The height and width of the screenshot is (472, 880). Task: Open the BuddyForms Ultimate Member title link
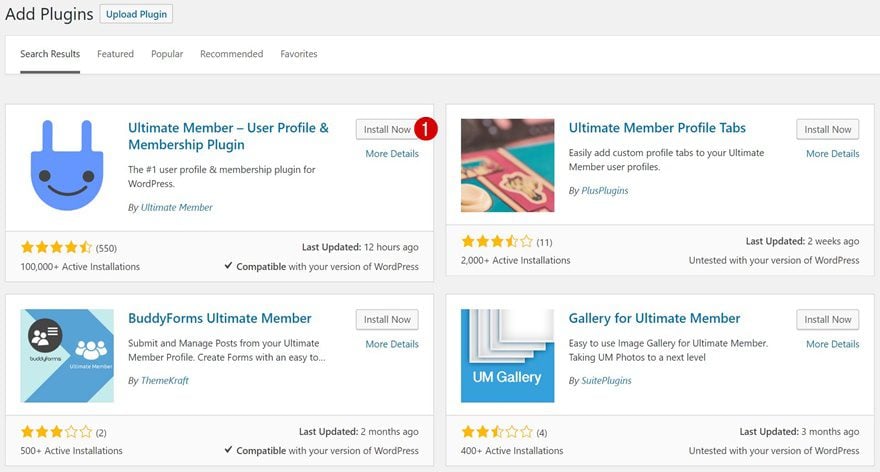click(x=219, y=318)
